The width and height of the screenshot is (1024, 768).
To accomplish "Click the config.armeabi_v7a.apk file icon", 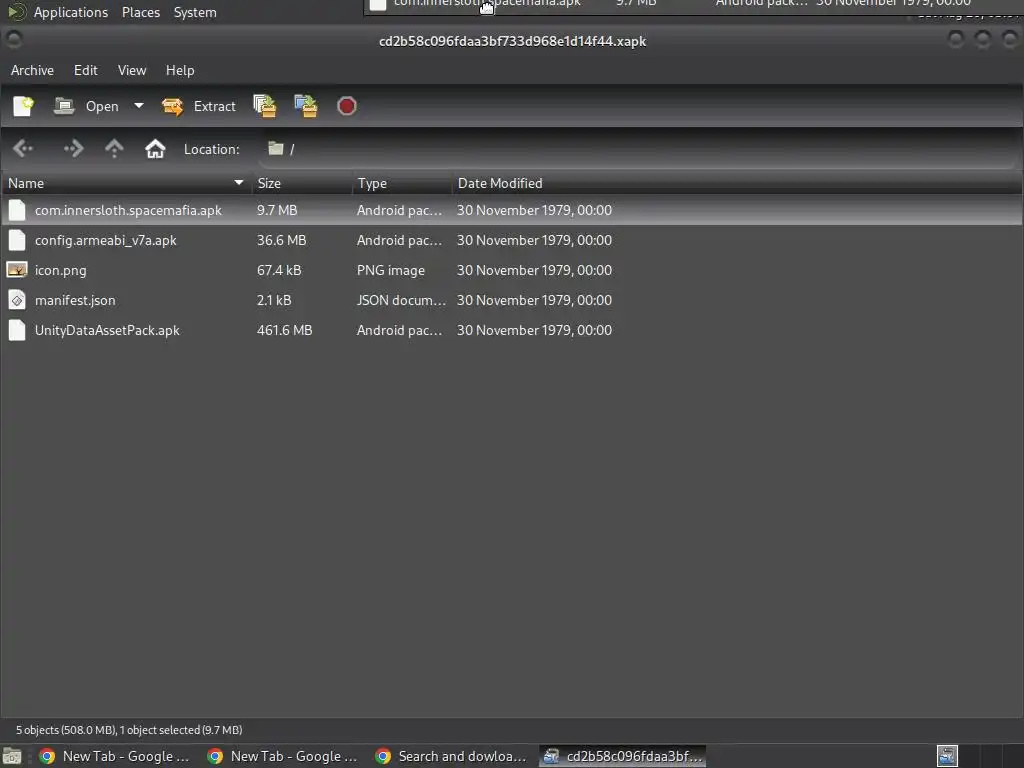I will [x=17, y=240].
